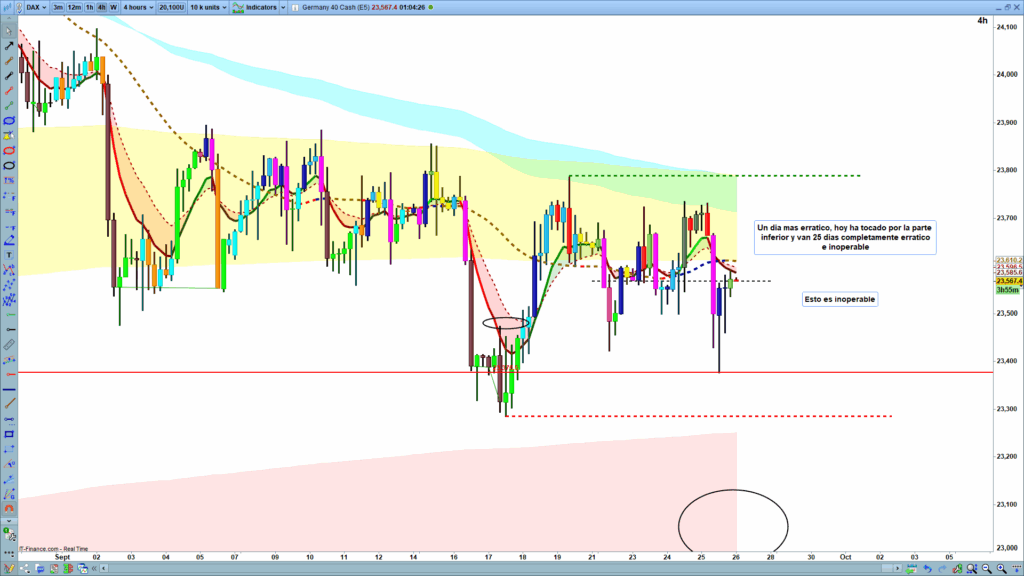The width and height of the screenshot is (1024, 576).
Task: Click the 'Esto es inoperable' text note
Action: (x=840, y=299)
